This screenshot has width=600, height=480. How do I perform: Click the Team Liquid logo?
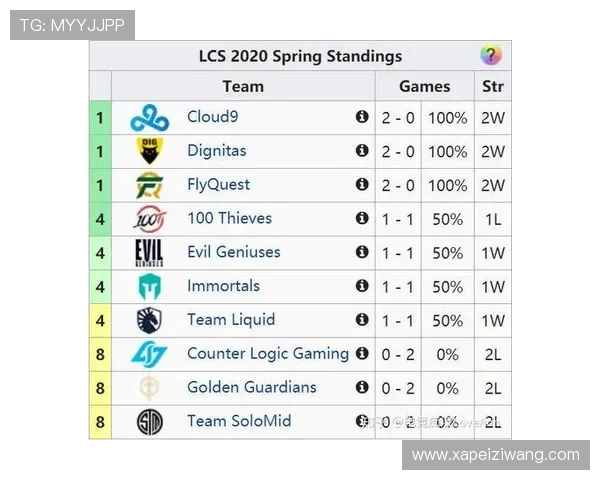point(149,321)
